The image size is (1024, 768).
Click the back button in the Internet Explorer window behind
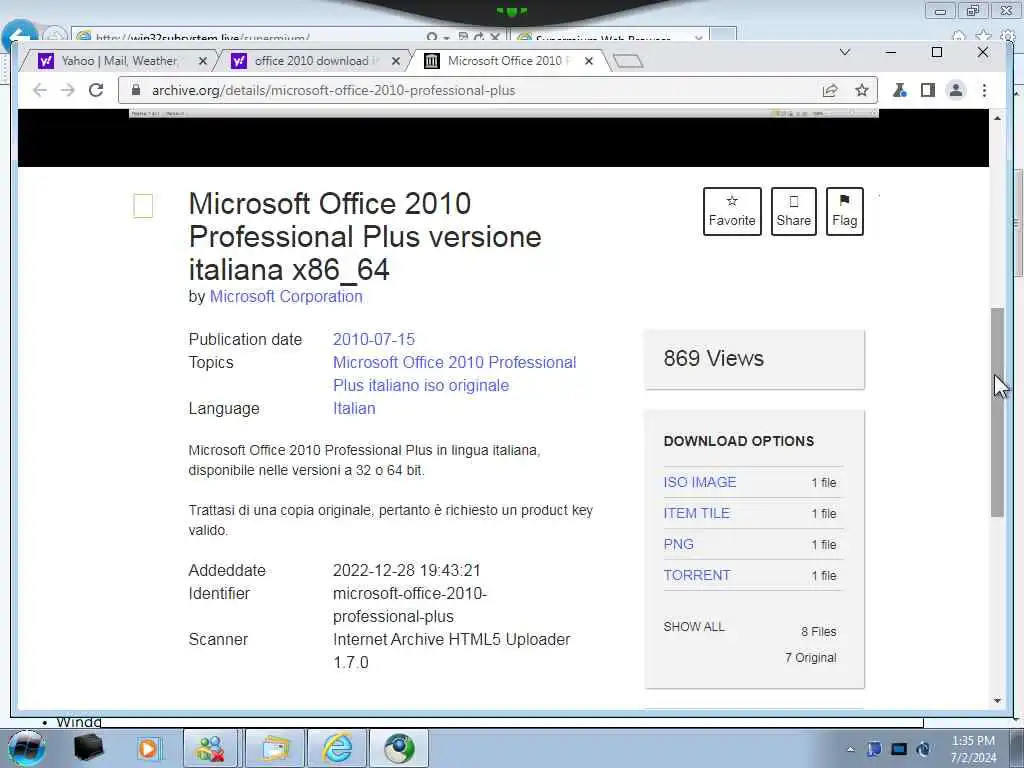point(18,33)
